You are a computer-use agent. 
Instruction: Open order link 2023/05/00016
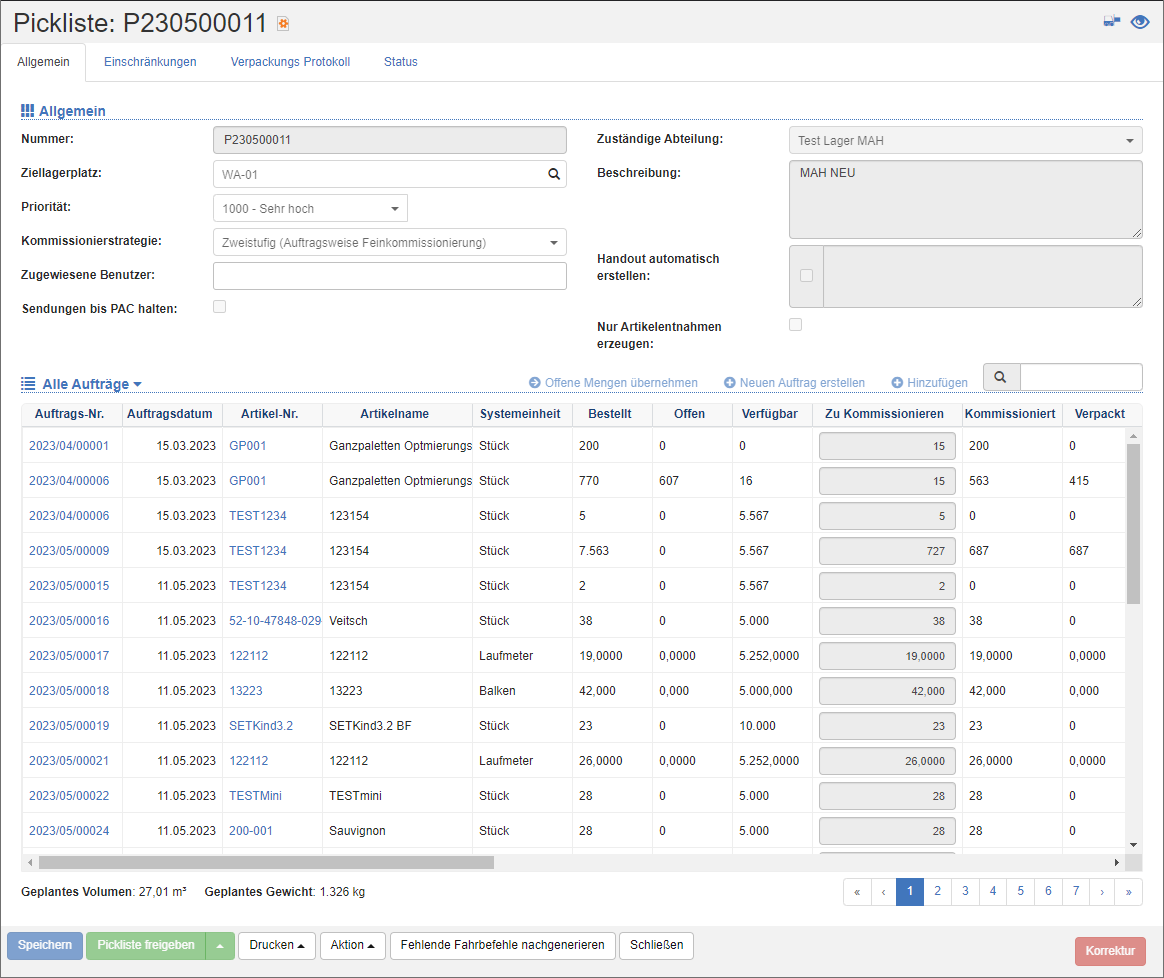click(69, 621)
